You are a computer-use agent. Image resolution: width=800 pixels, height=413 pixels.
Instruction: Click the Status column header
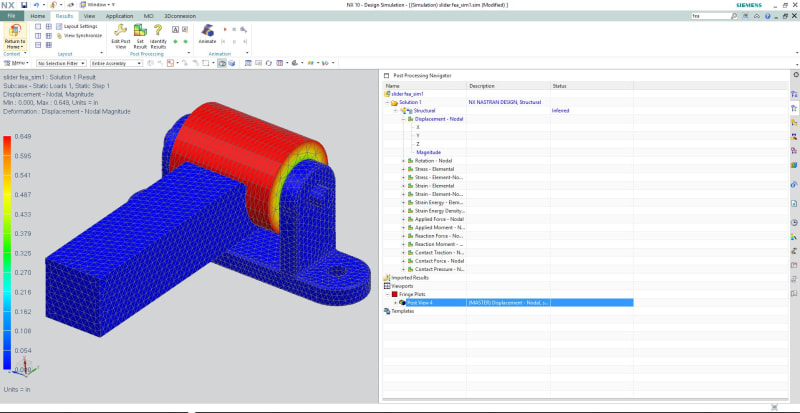pyautogui.click(x=592, y=86)
